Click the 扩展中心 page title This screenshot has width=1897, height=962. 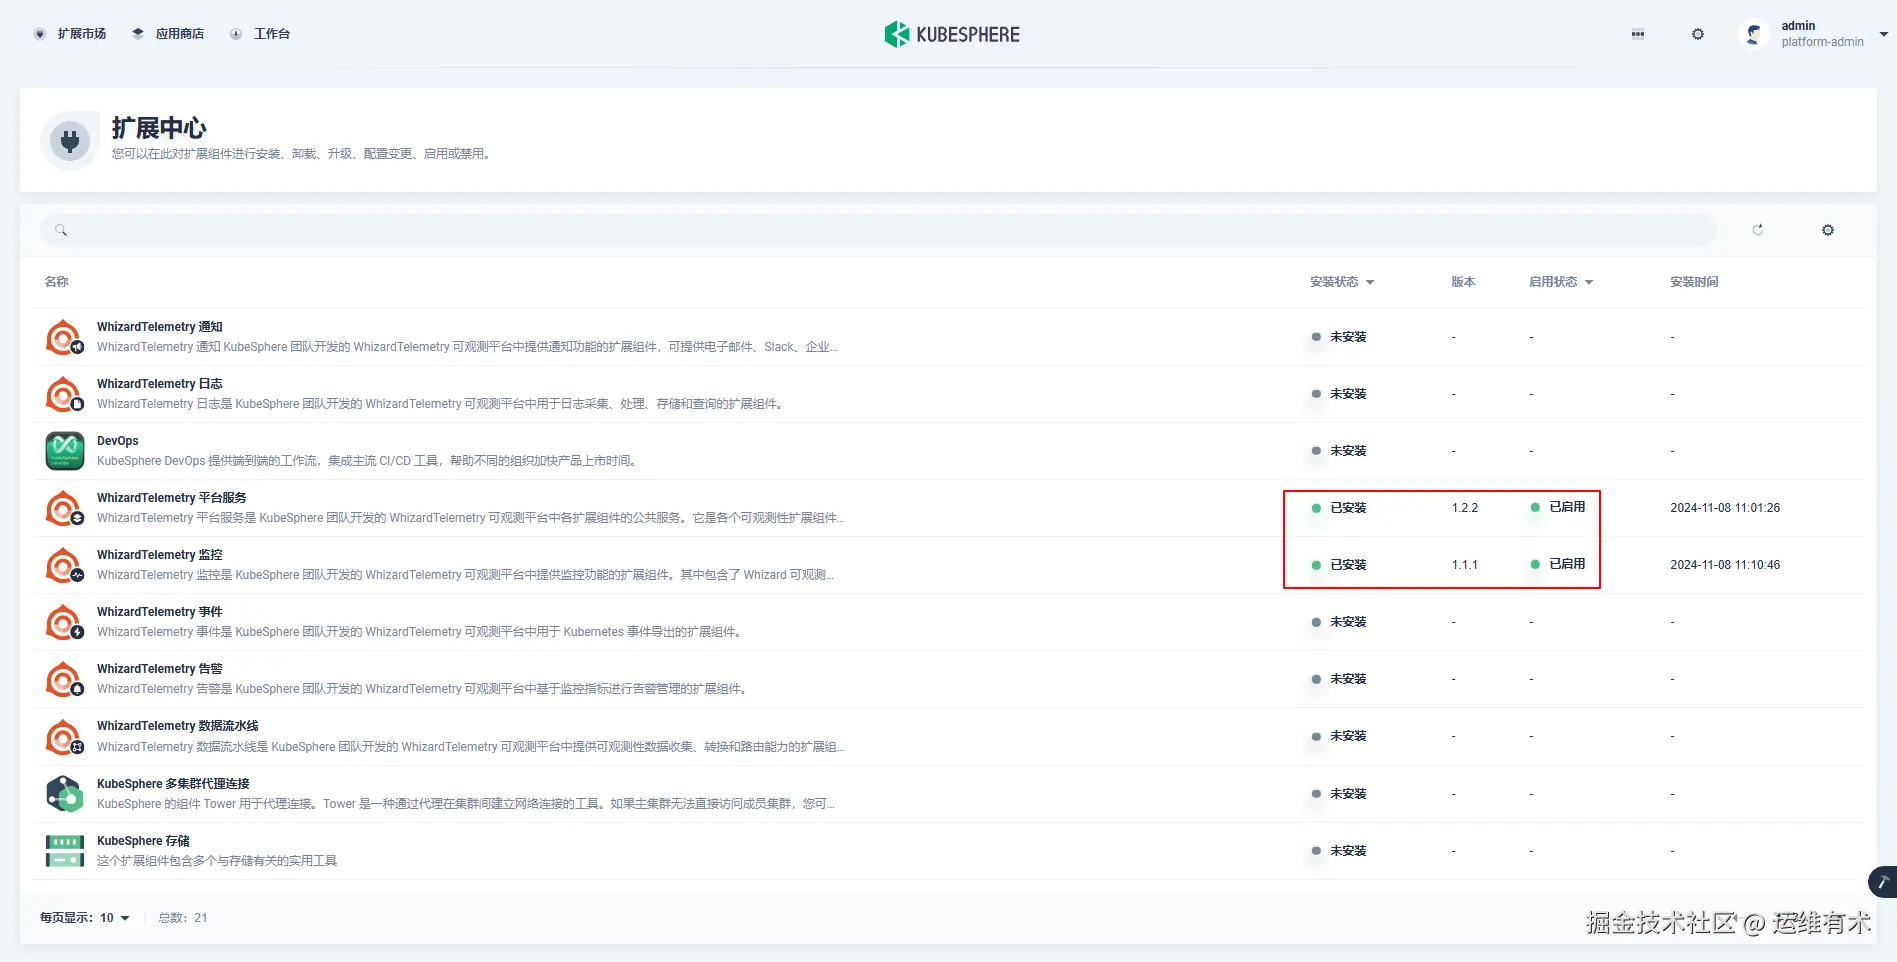point(159,128)
